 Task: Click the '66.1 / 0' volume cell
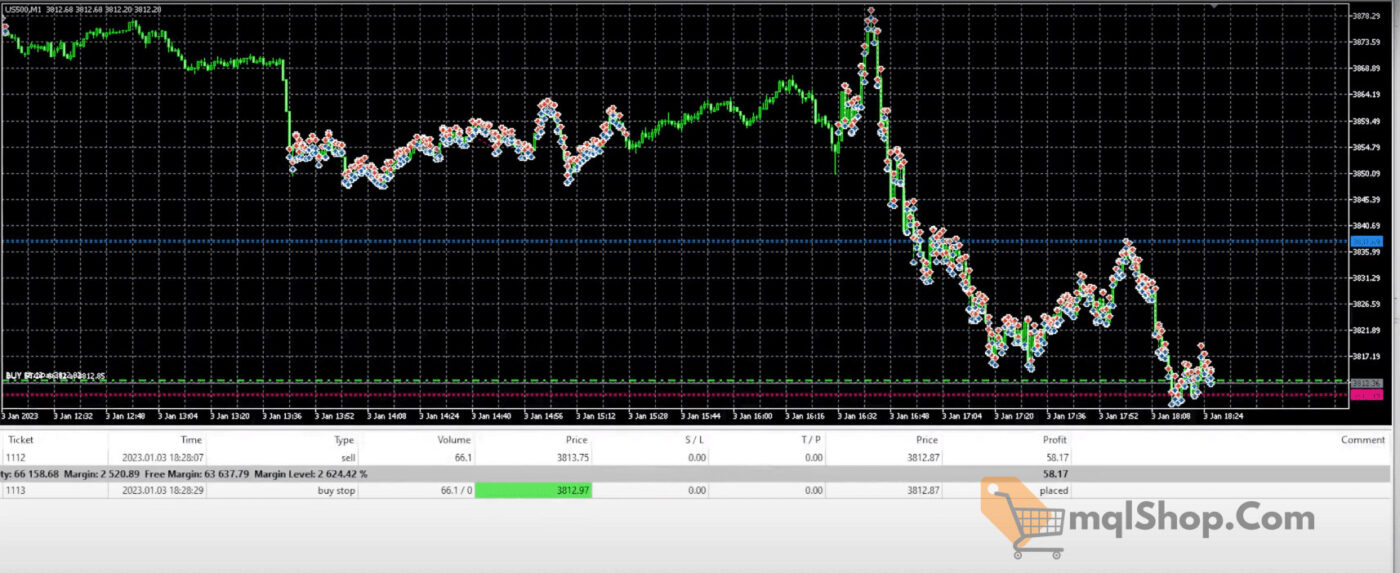pyautogui.click(x=457, y=491)
